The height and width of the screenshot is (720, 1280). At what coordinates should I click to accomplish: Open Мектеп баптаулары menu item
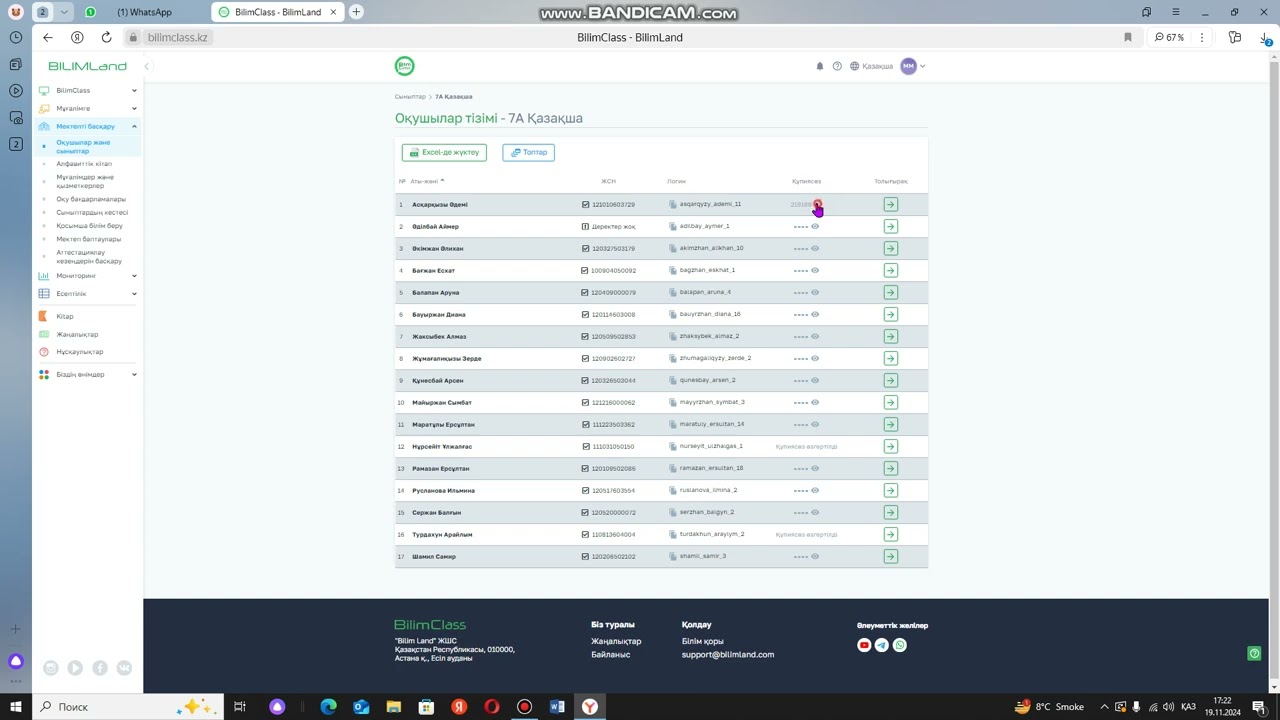(88, 239)
